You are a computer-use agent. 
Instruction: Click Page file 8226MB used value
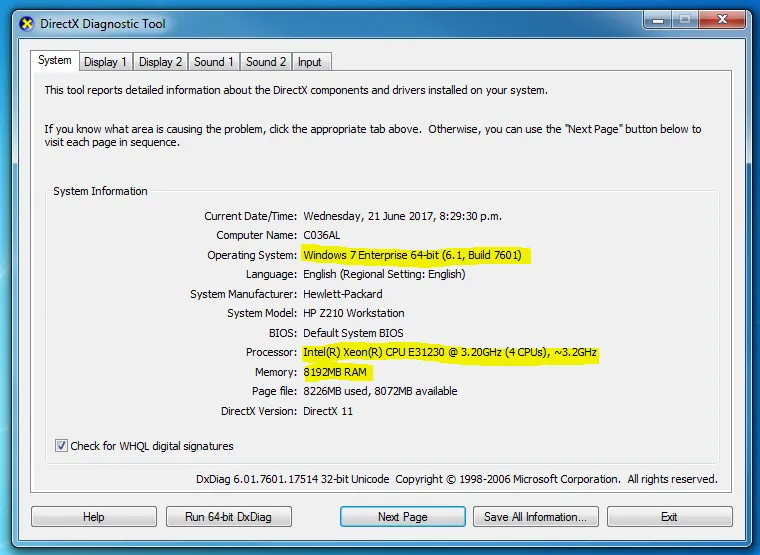[x=380, y=391]
